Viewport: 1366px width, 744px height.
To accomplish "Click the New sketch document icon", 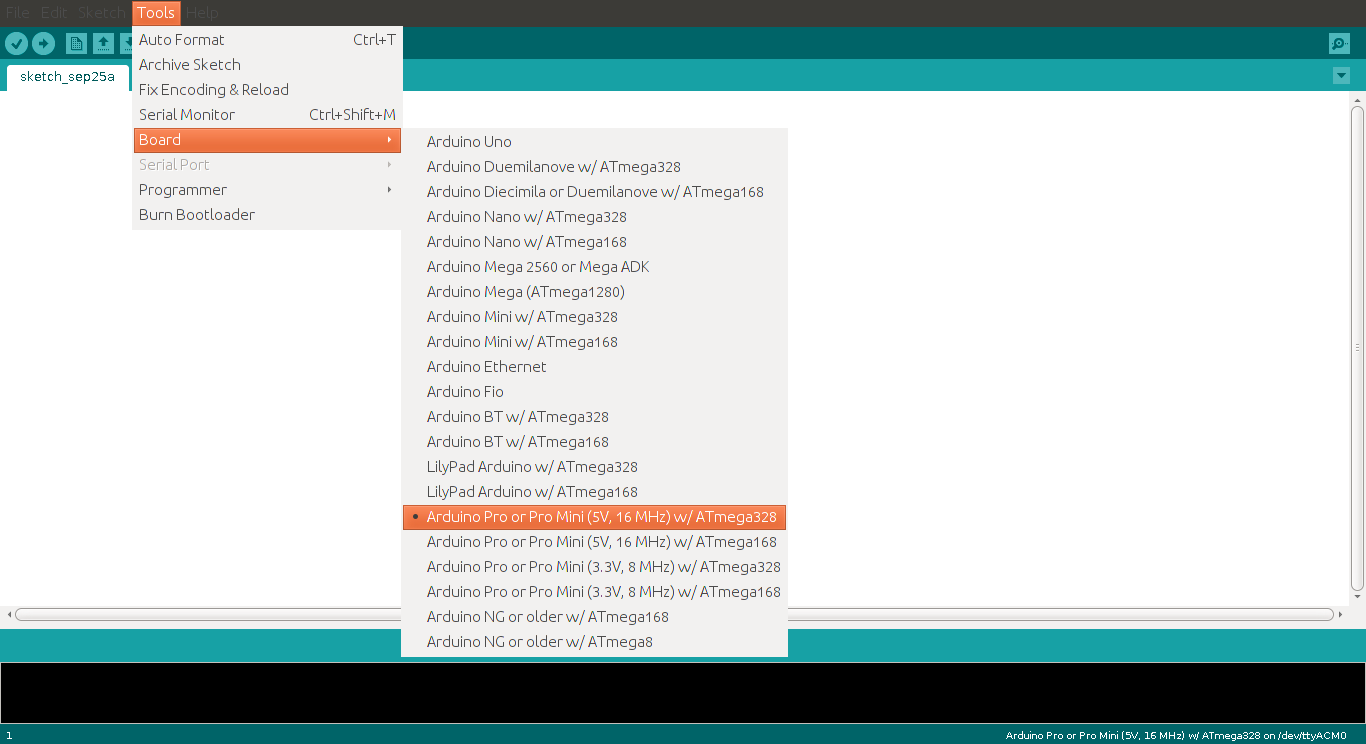I will [x=77, y=44].
